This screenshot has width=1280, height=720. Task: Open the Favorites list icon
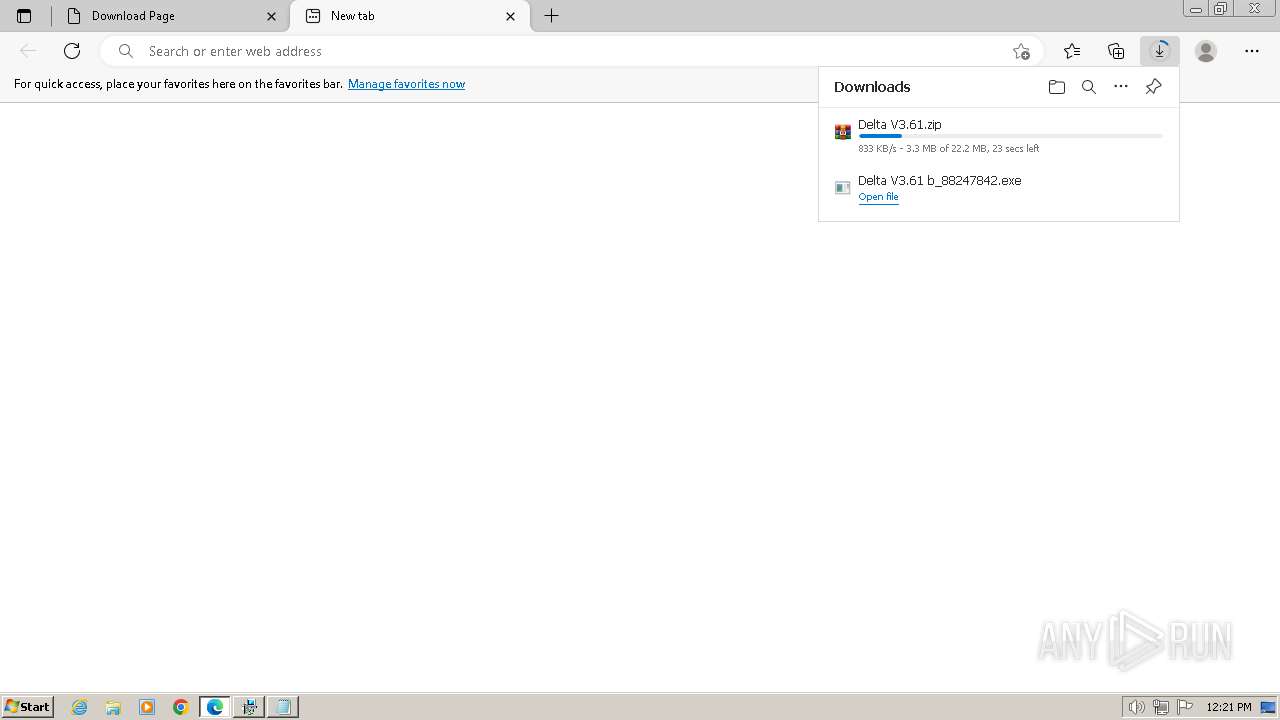pyautogui.click(x=1072, y=51)
